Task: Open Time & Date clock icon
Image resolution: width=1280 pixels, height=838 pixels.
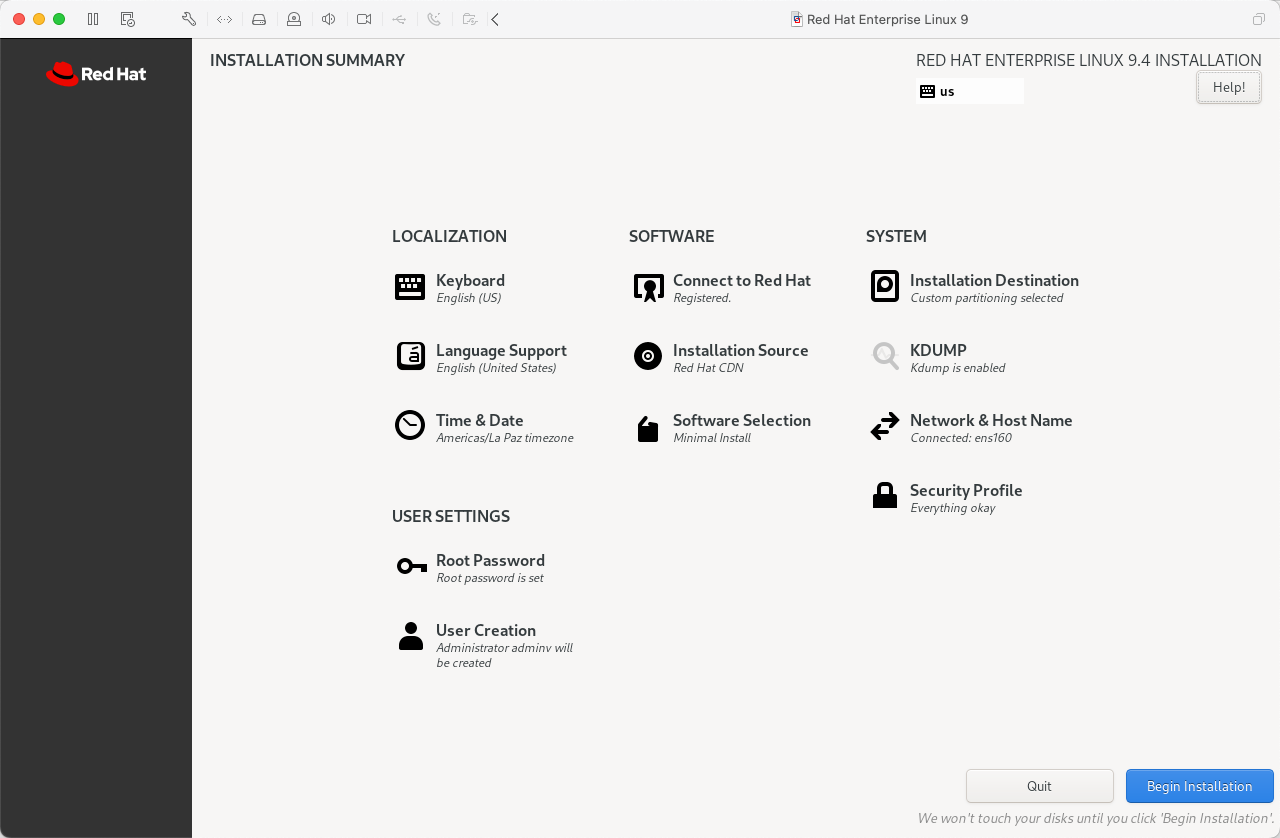Action: (410, 426)
